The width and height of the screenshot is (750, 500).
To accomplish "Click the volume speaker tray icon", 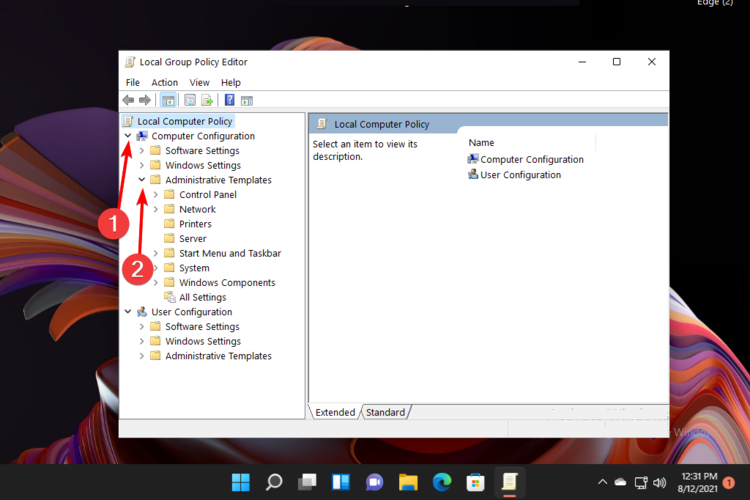I will pyautogui.click(x=660, y=482).
